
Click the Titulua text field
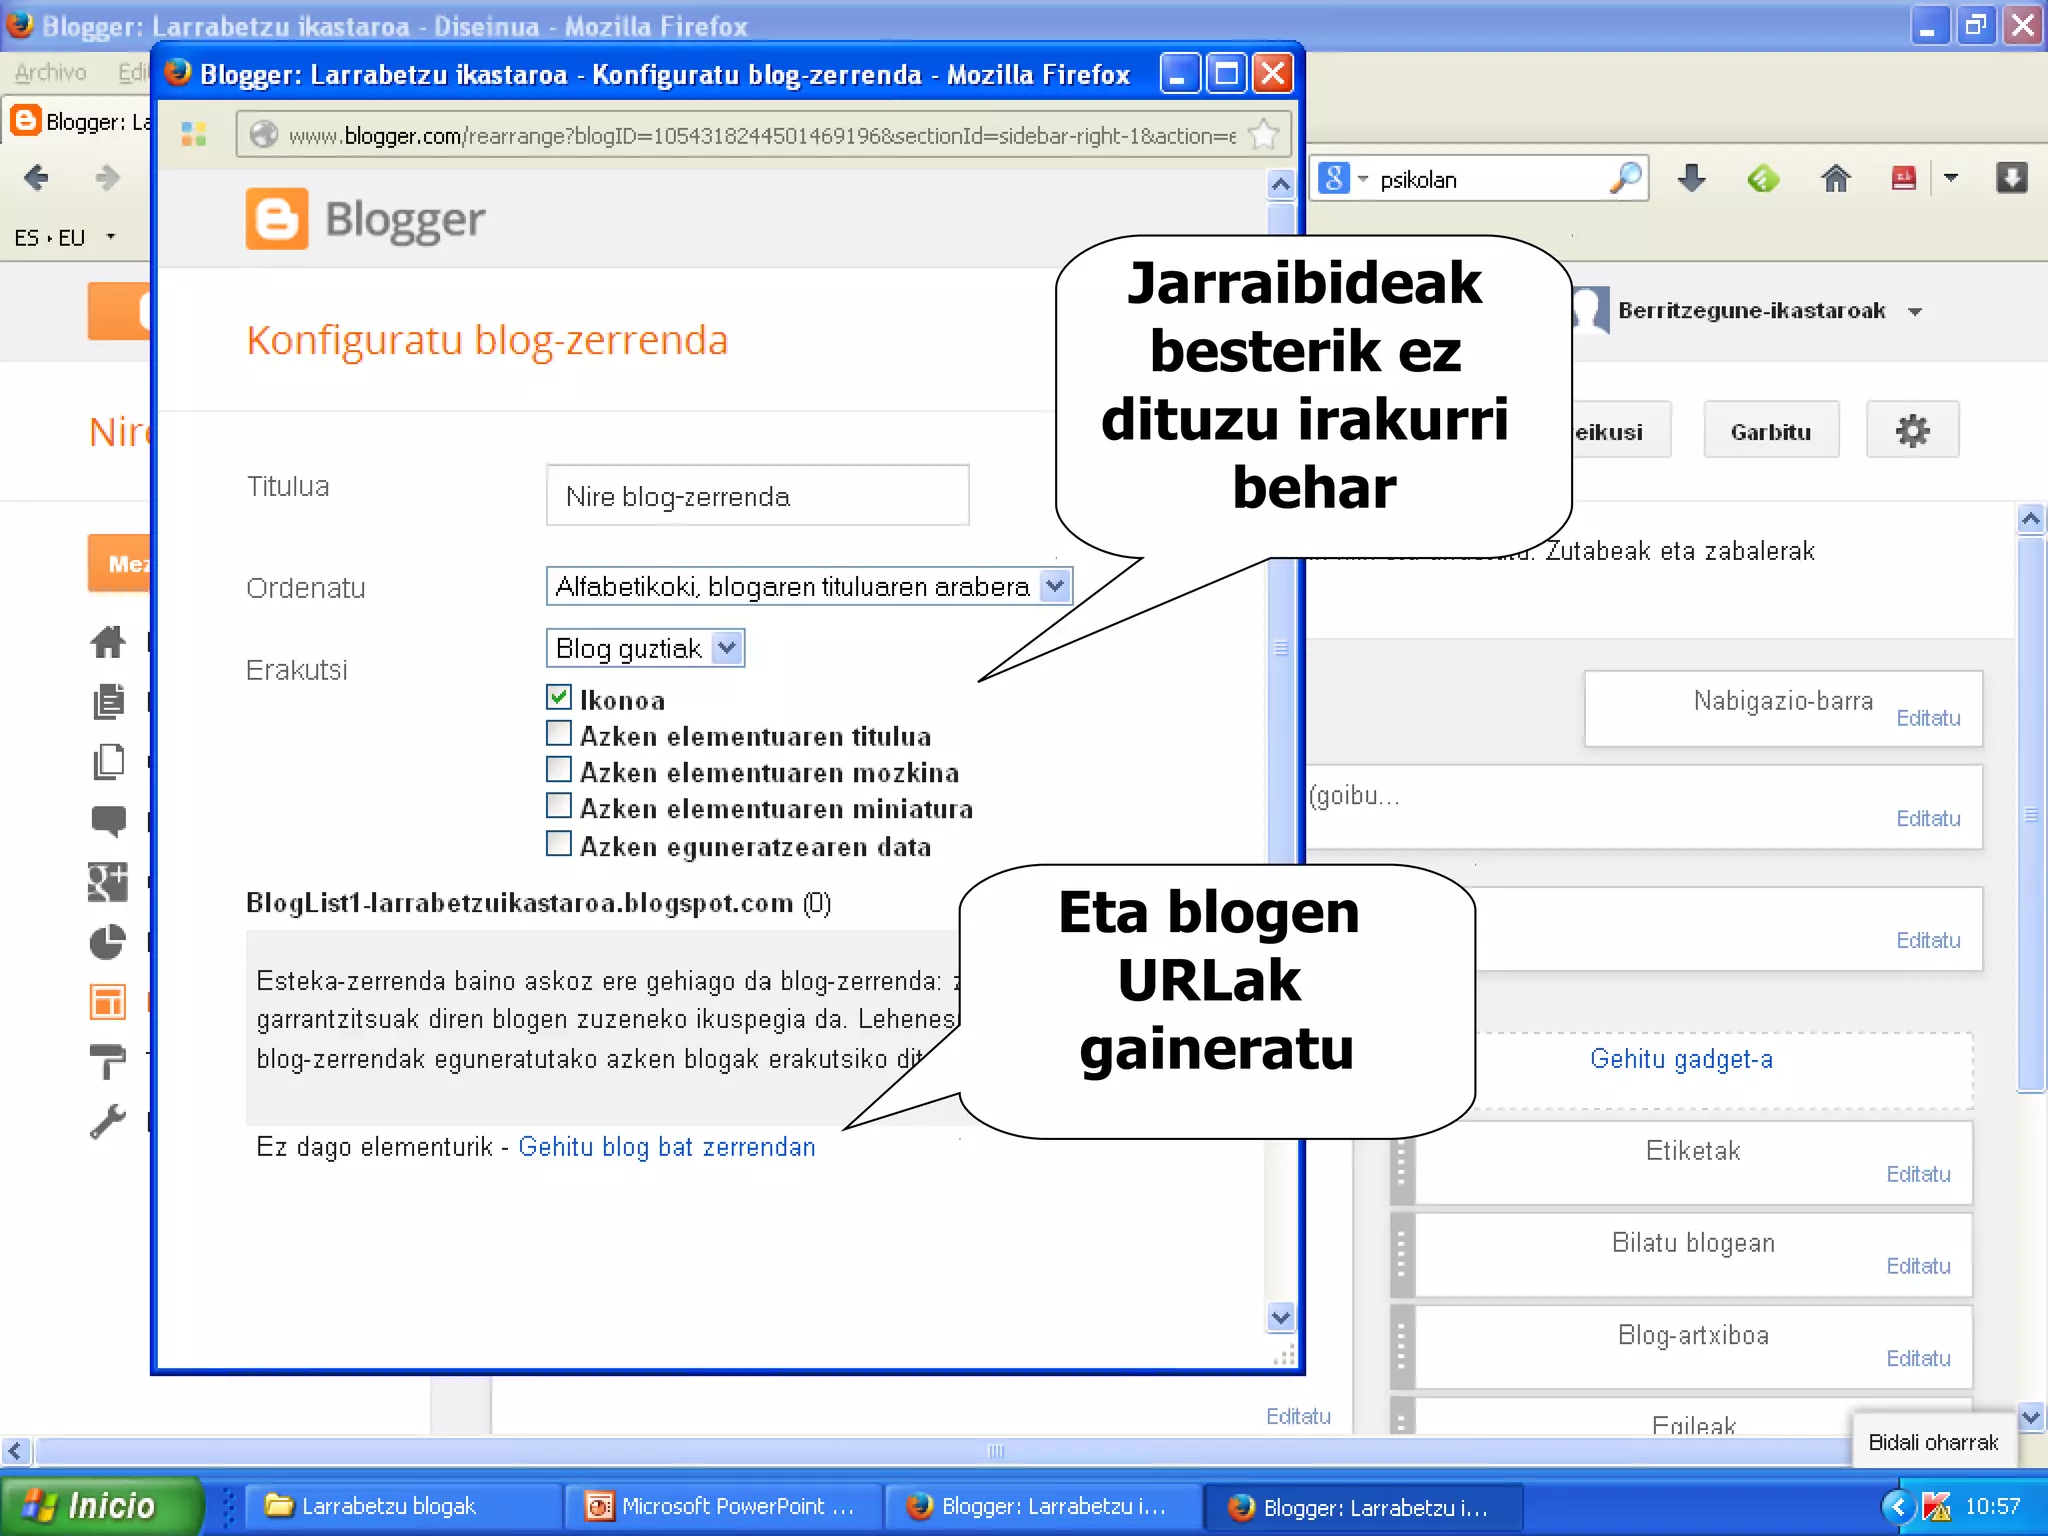[757, 495]
